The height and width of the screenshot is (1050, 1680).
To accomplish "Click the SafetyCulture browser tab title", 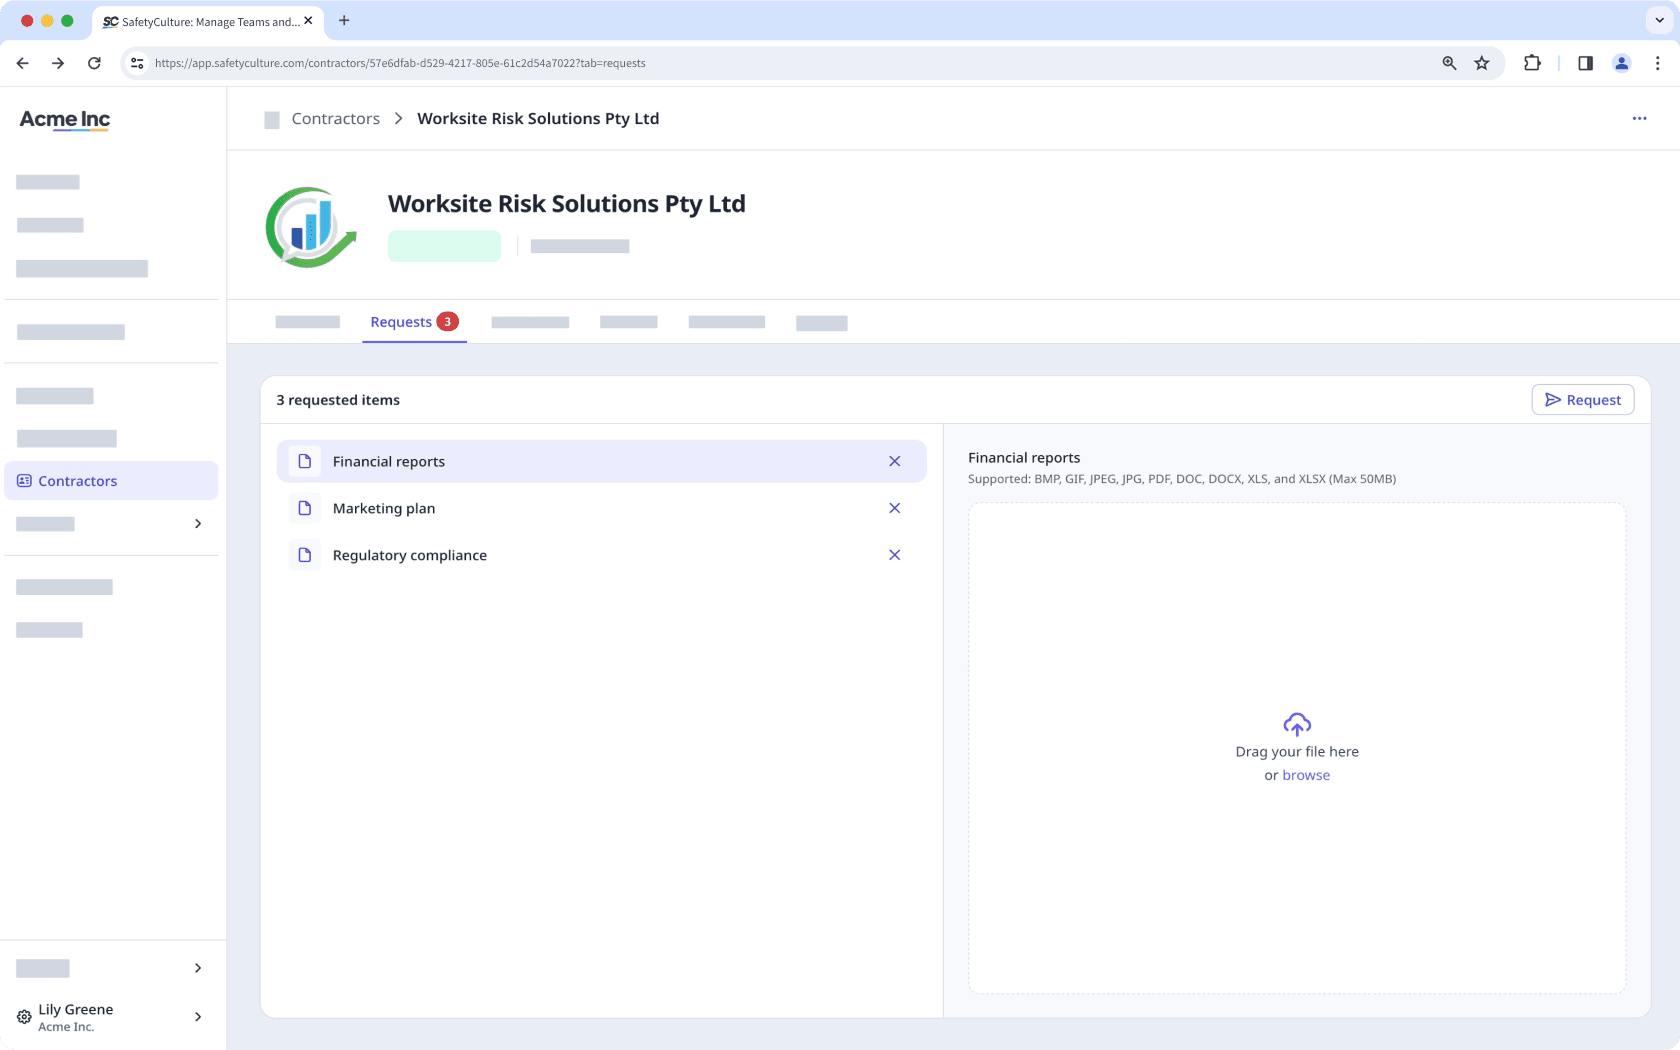I will pyautogui.click(x=210, y=22).
